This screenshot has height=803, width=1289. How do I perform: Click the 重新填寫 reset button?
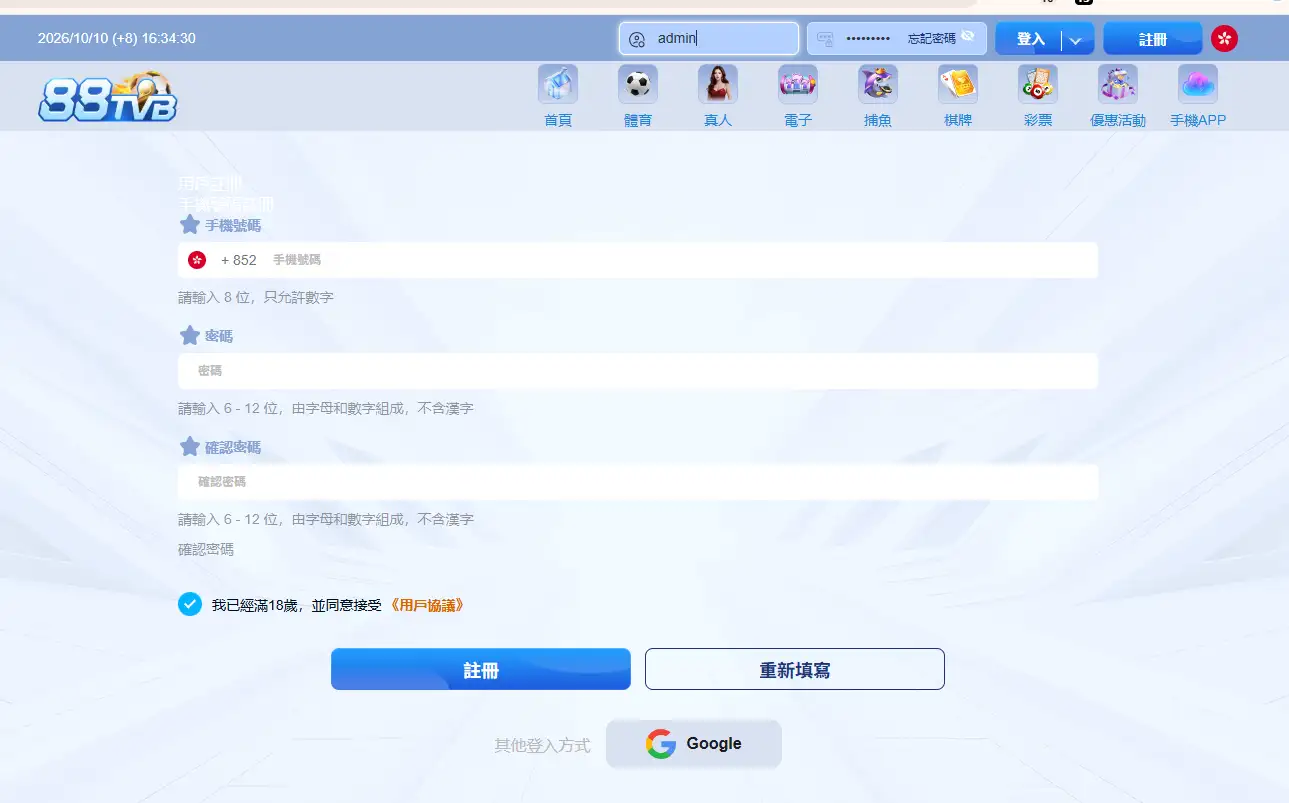pyautogui.click(x=795, y=670)
